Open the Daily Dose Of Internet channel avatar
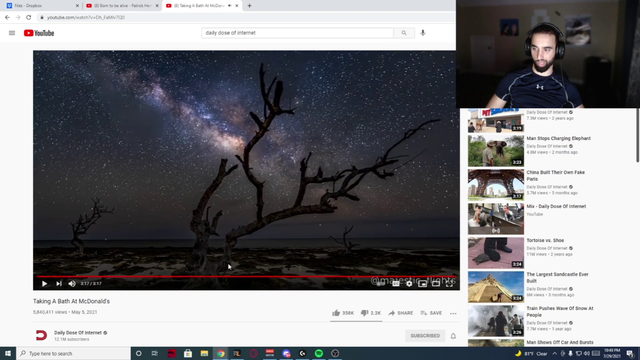The height and width of the screenshot is (360, 640). 41,336
